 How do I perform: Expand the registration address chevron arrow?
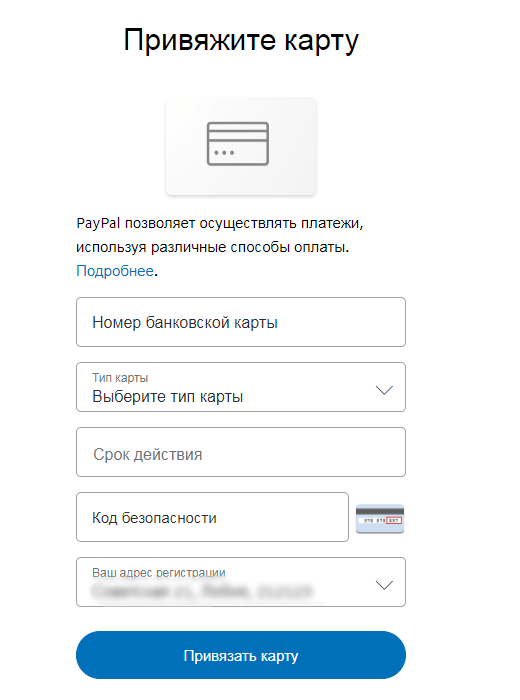pyautogui.click(x=384, y=585)
